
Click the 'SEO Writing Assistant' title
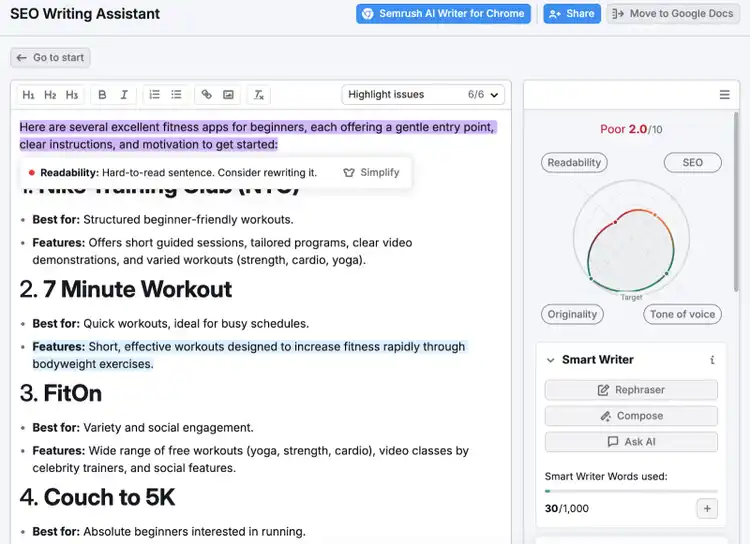pyautogui.click(x=85, y=14)
